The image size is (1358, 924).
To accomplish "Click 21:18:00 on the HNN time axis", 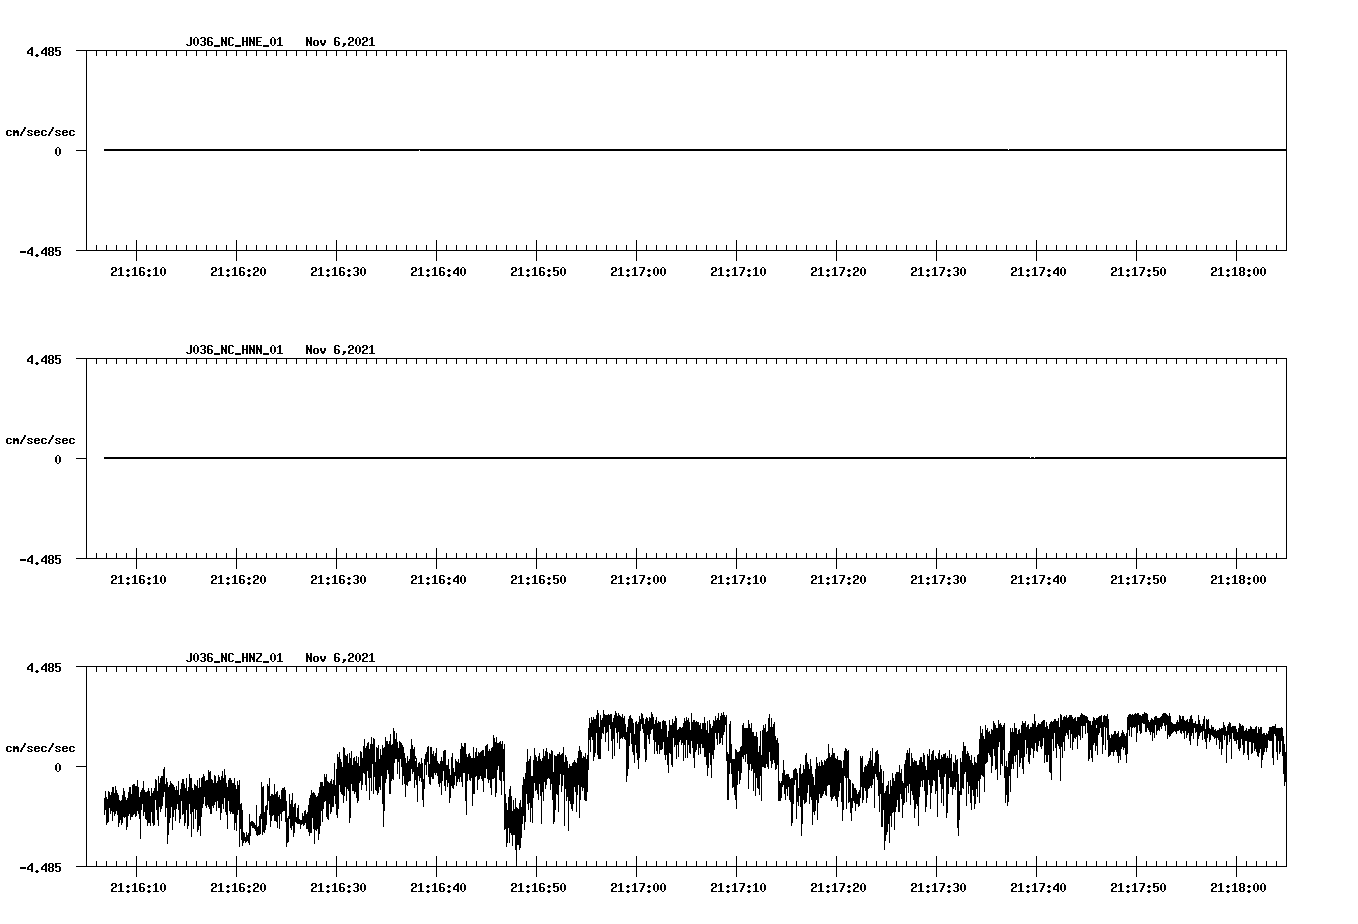I will point(1238,580).
